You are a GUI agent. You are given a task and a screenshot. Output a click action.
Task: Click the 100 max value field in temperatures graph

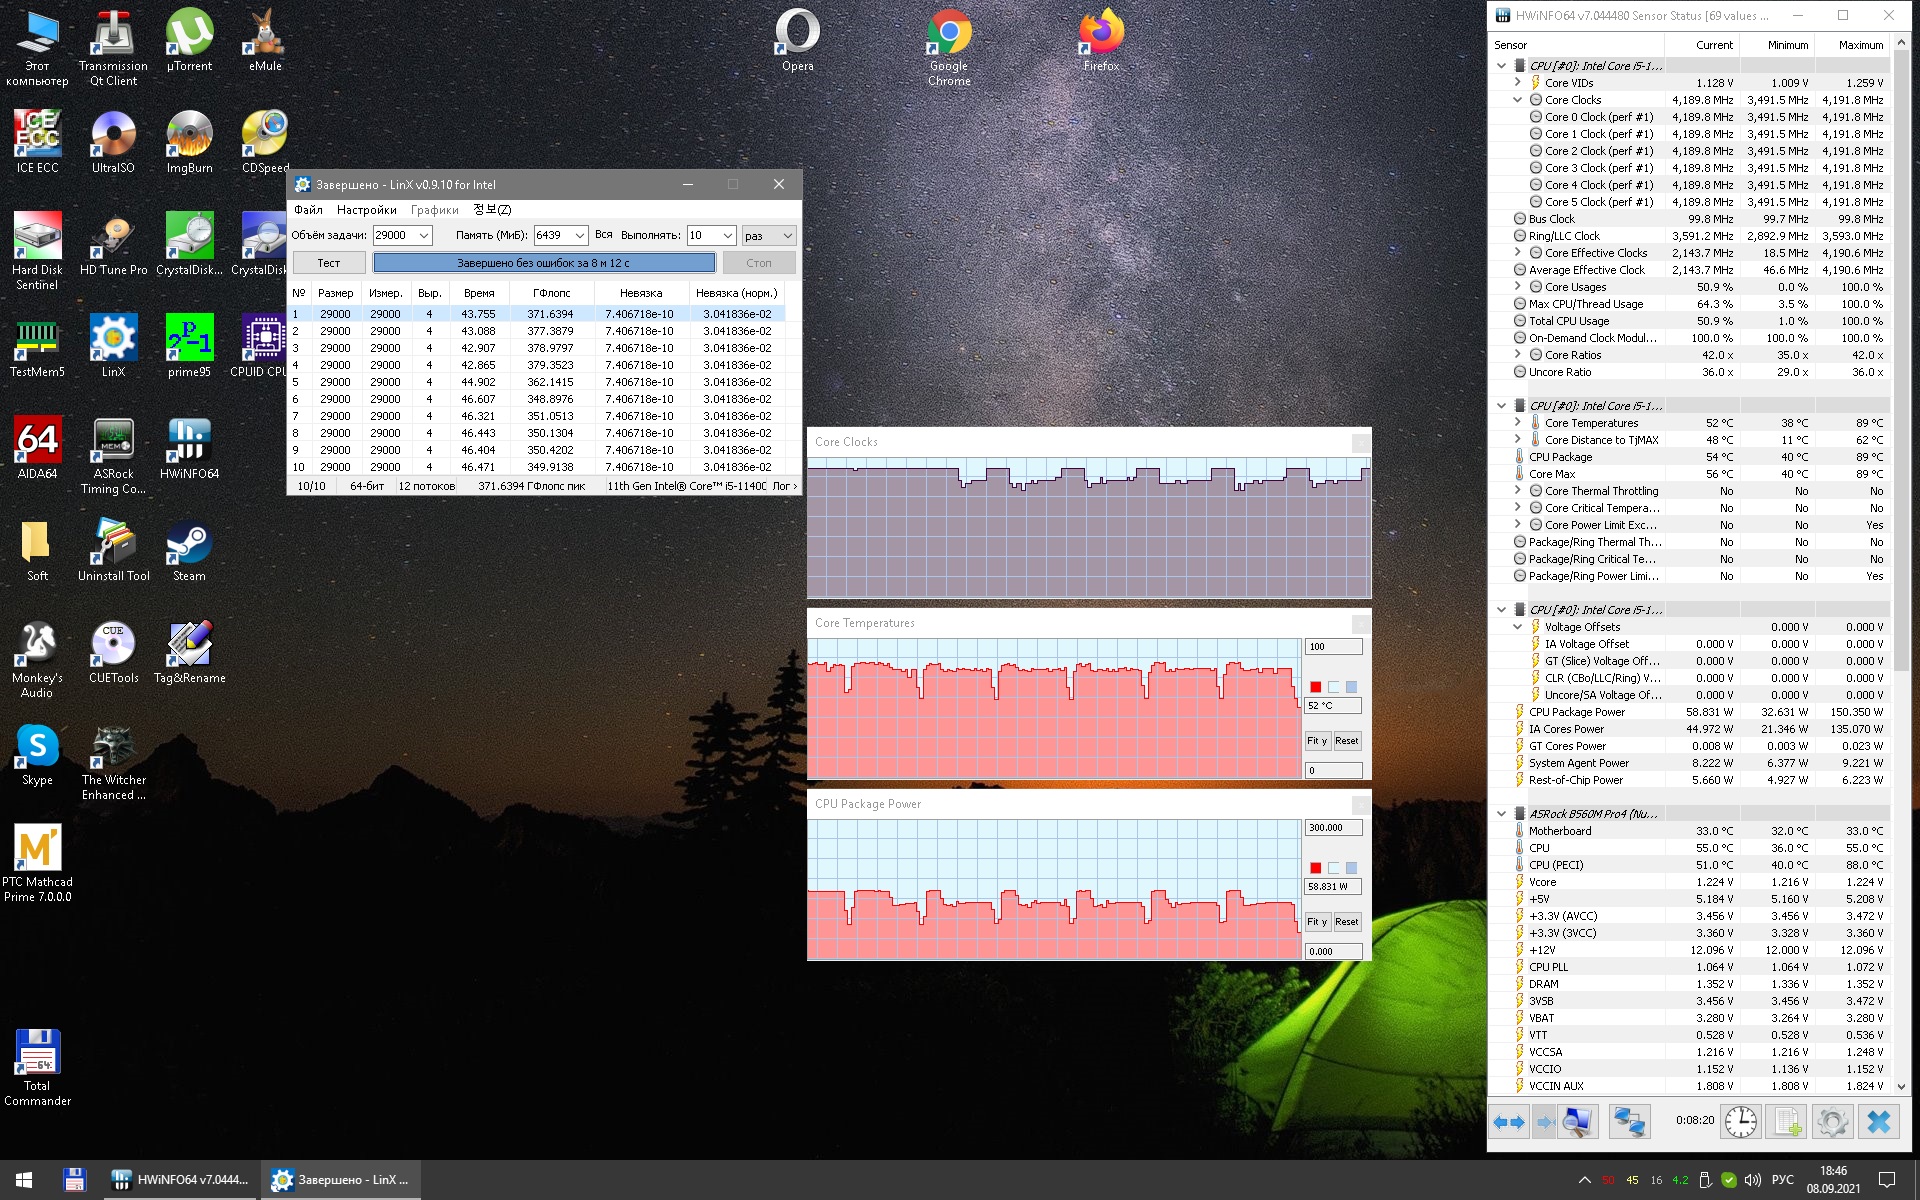point(1333,647)
